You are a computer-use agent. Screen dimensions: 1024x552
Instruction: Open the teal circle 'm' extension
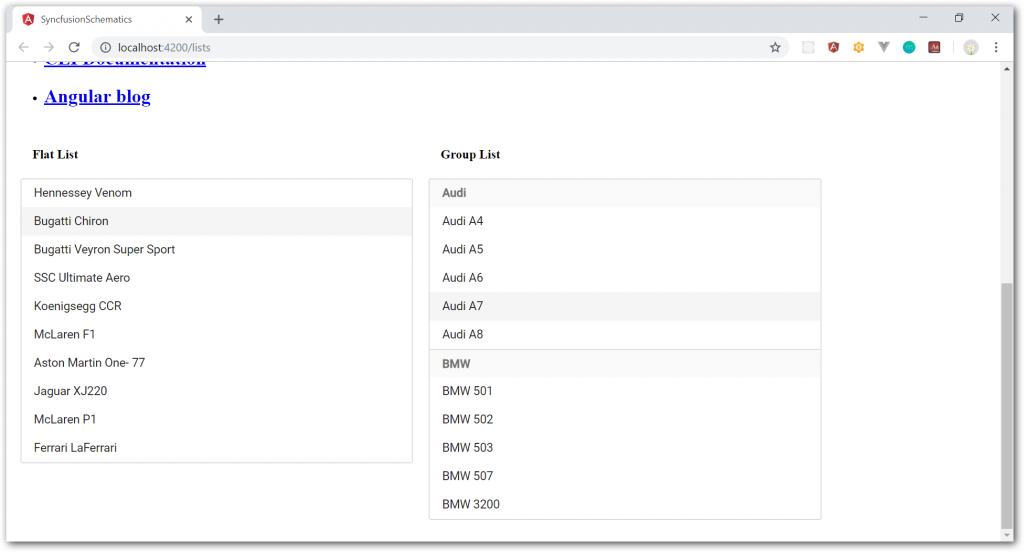click(x=909, y=47)
